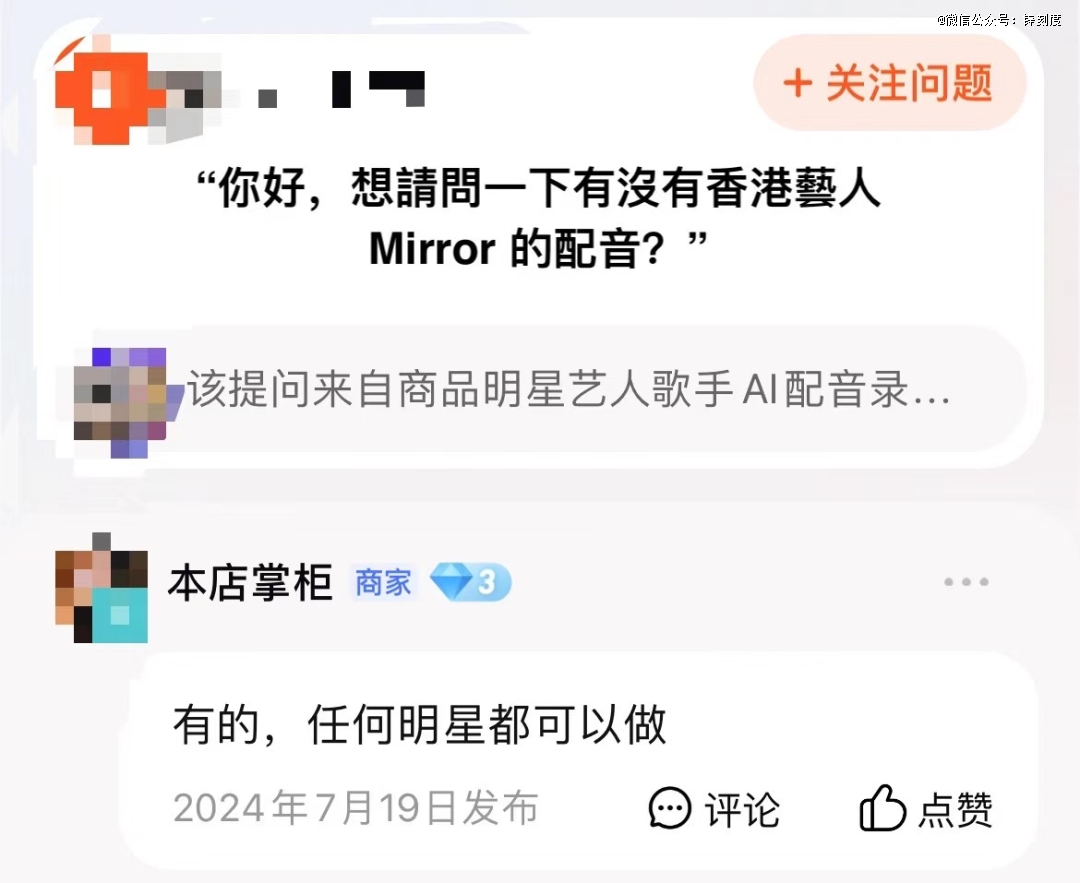Click the seller answer card background
This screenshot has width=1080, height=883.
pos(579,761)
